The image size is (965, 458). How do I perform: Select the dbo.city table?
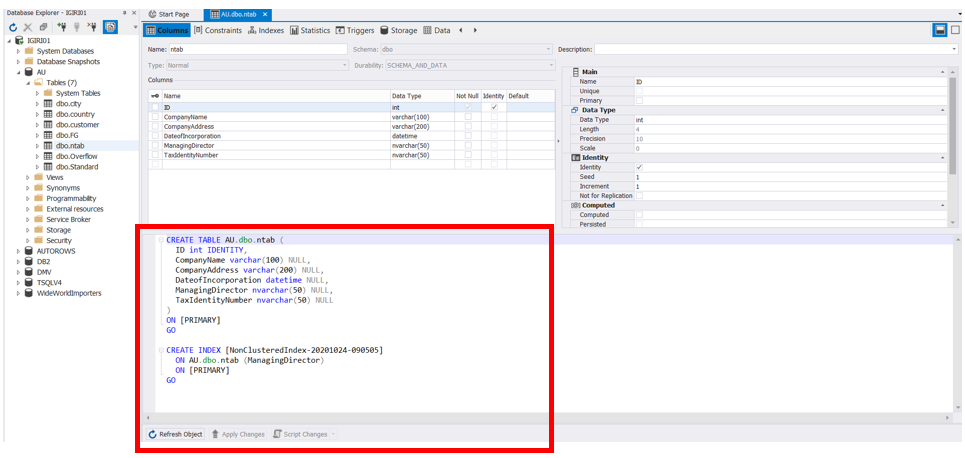[x=68, y=103]
